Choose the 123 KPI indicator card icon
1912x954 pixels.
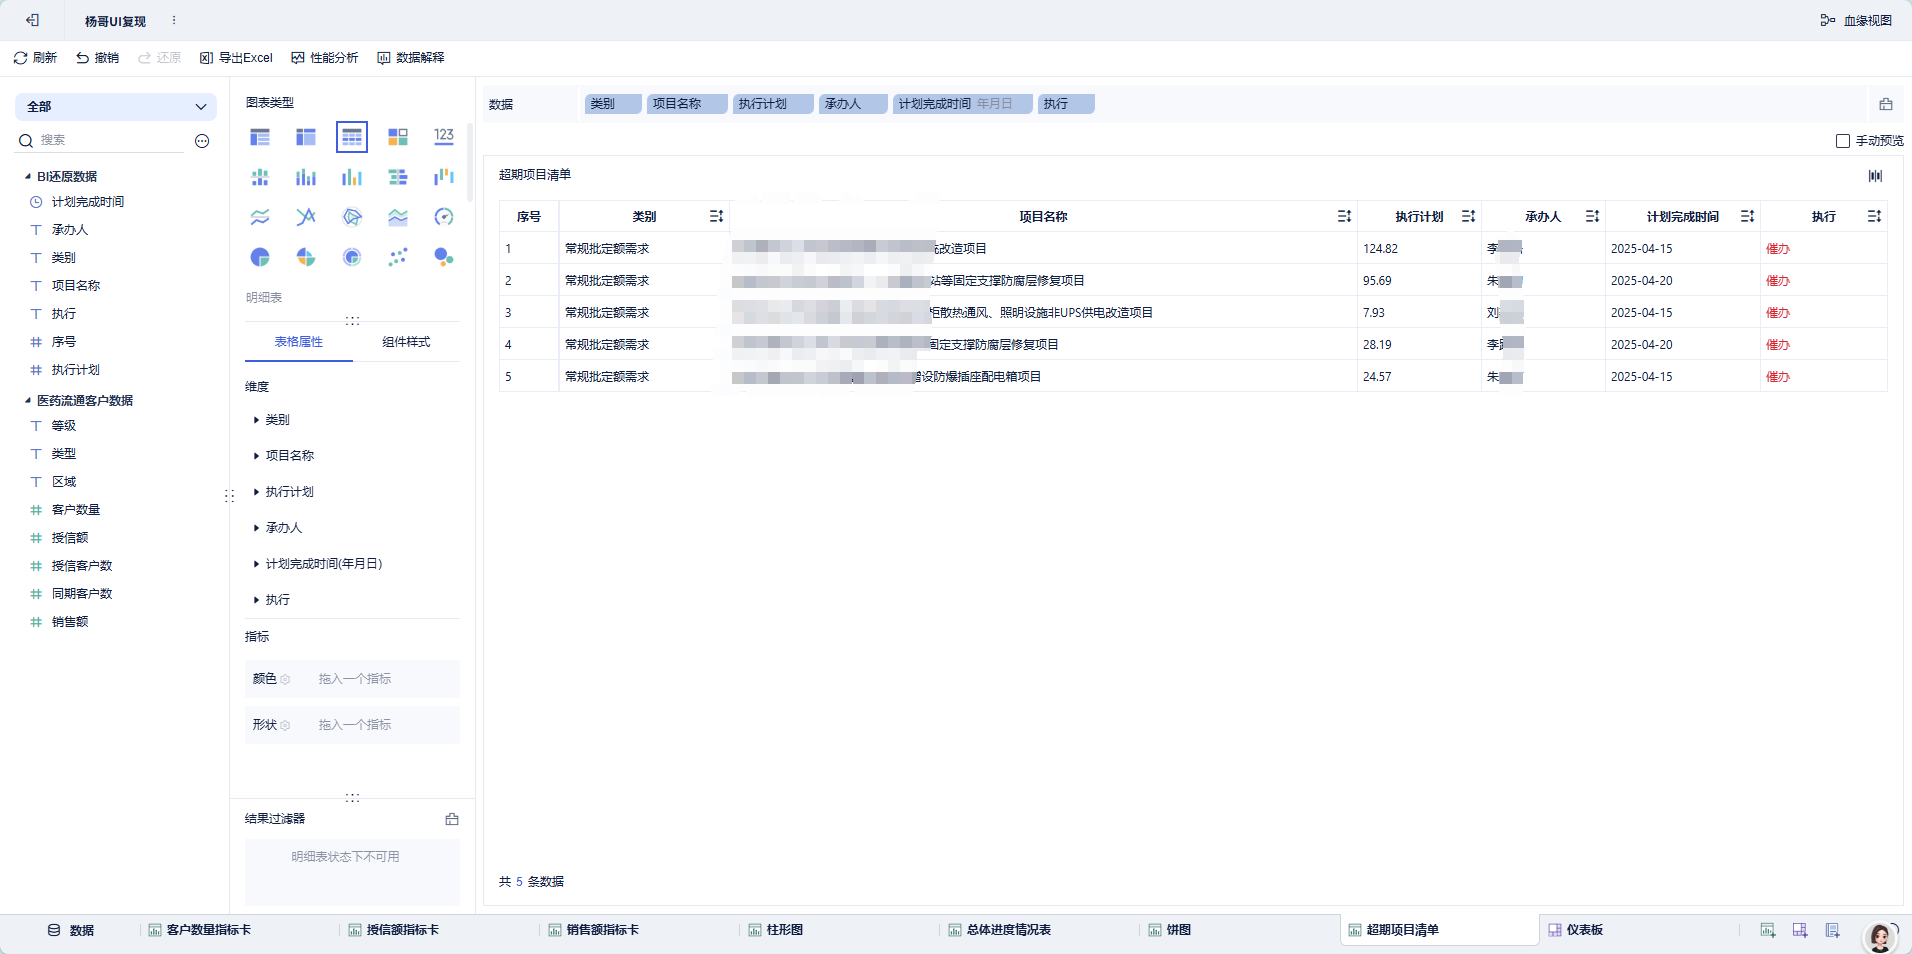coord(444,137)
